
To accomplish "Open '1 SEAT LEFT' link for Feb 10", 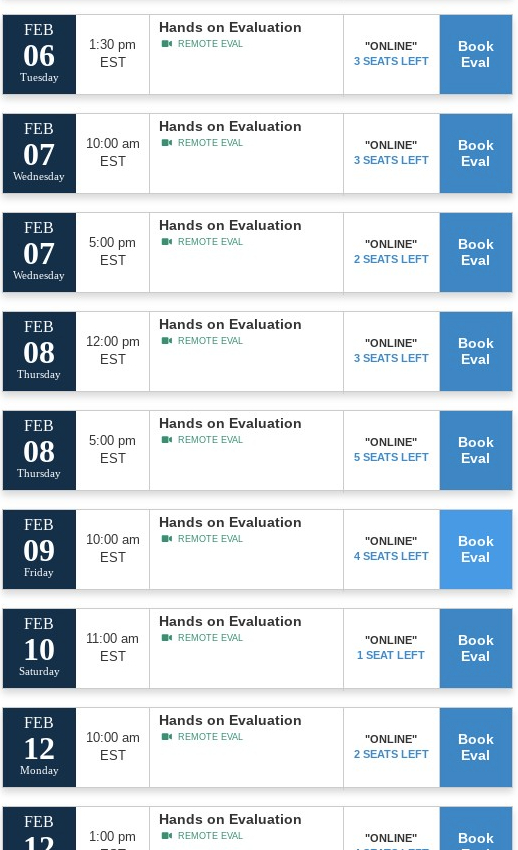I will (x=391, y=655).
